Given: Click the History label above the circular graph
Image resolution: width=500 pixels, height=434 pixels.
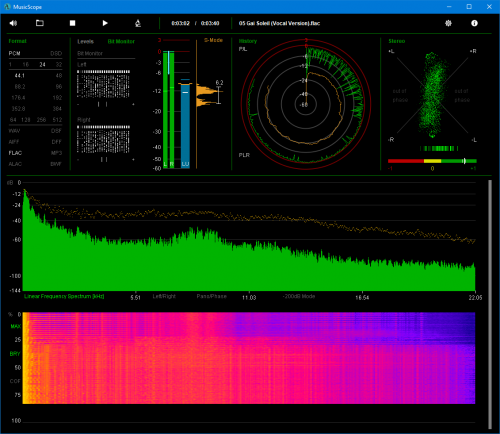Looking at the screenshot, I should pyautogui.click(x=248, y=41).
